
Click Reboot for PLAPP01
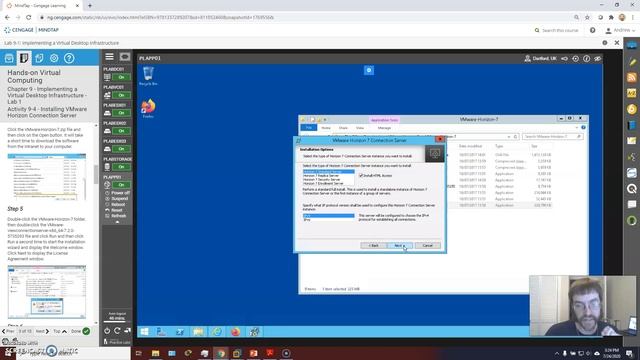click(x=116, y=204)
